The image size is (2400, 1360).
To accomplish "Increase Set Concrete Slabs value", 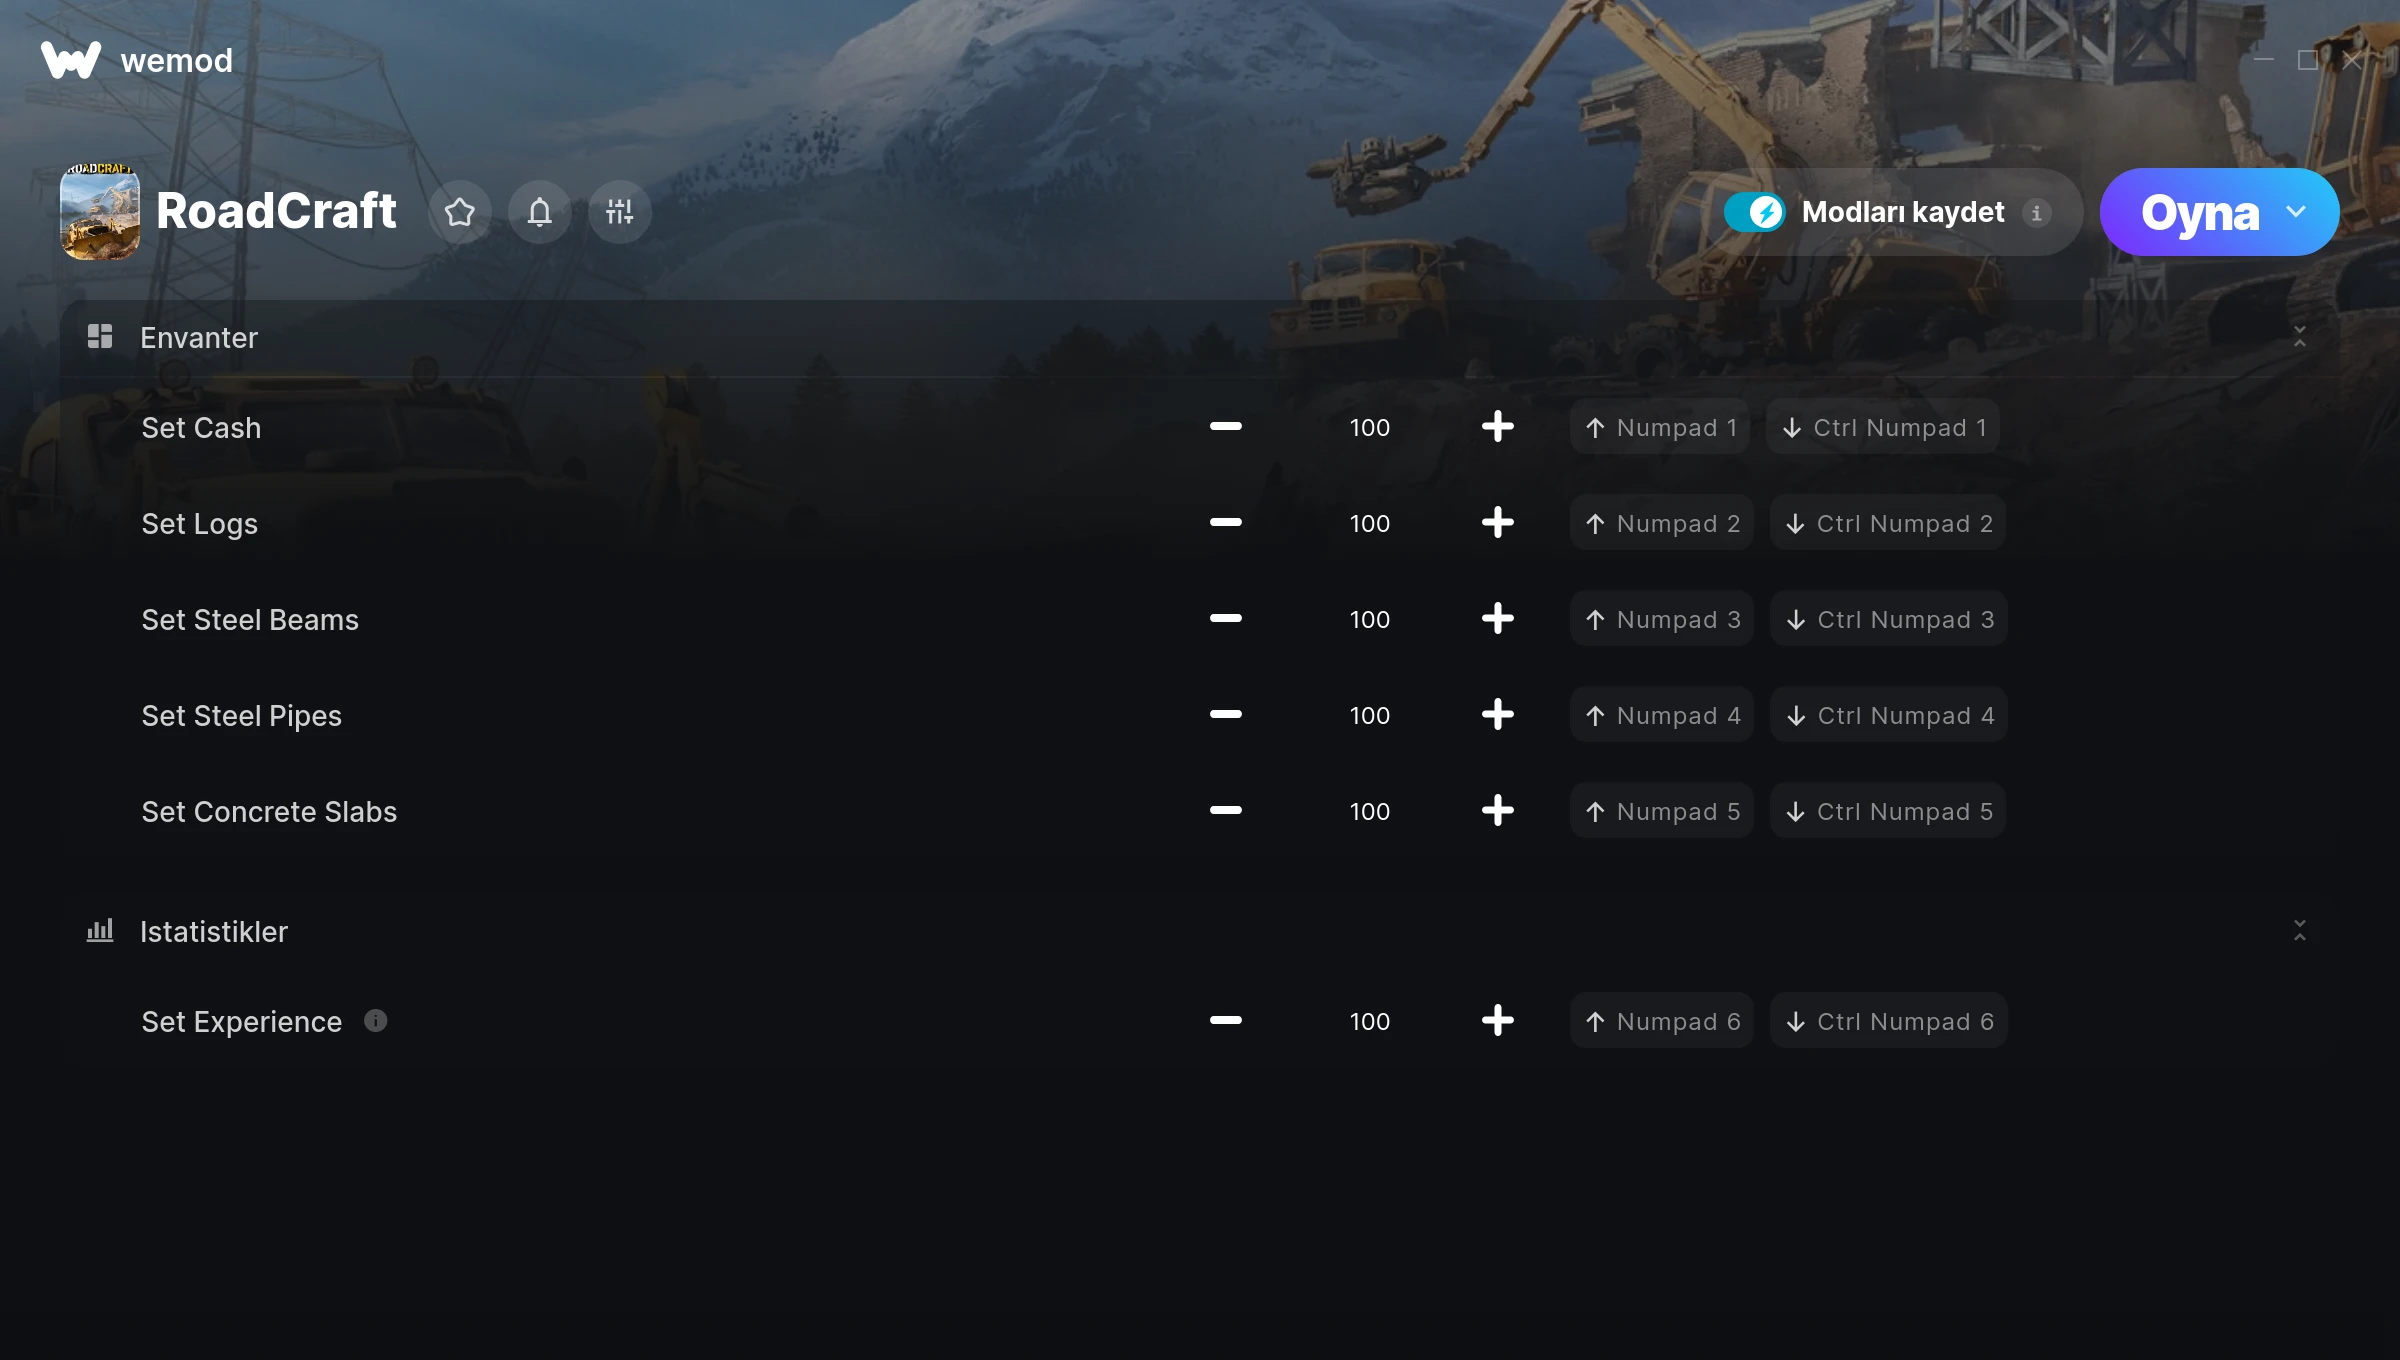I will (x=1498, y=811).
